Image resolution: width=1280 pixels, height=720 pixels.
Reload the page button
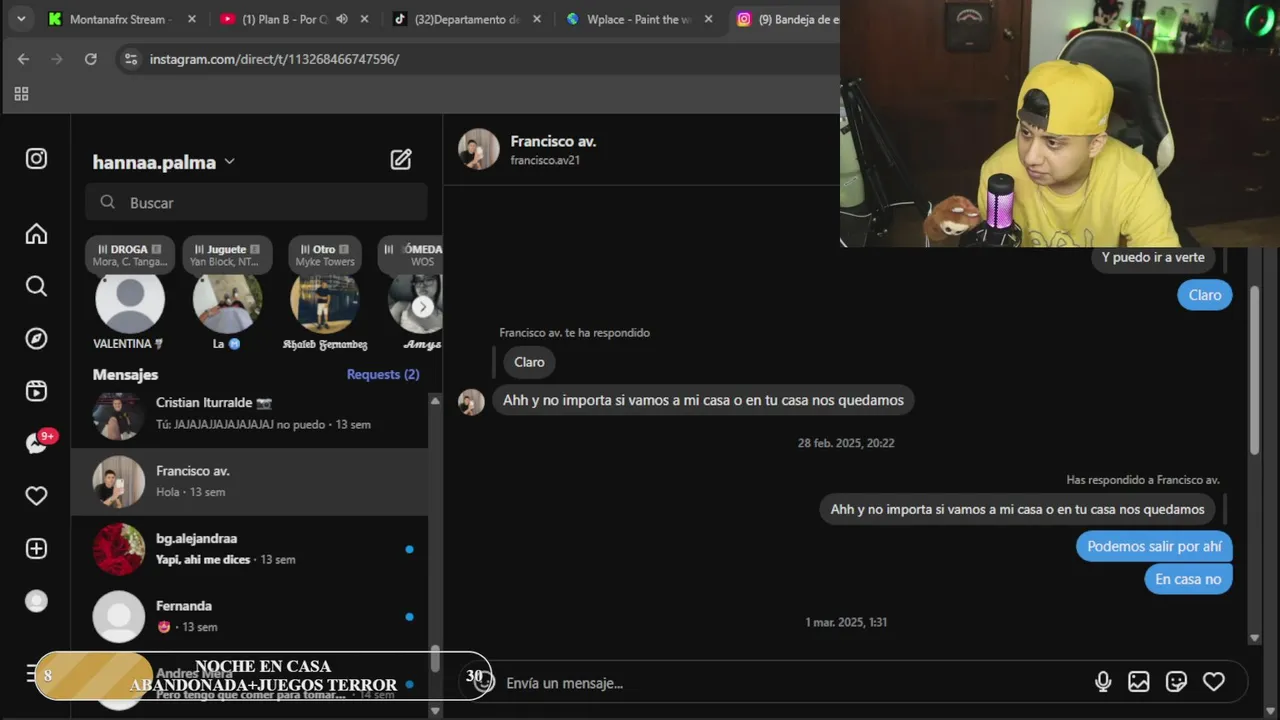tap(90, 59)
